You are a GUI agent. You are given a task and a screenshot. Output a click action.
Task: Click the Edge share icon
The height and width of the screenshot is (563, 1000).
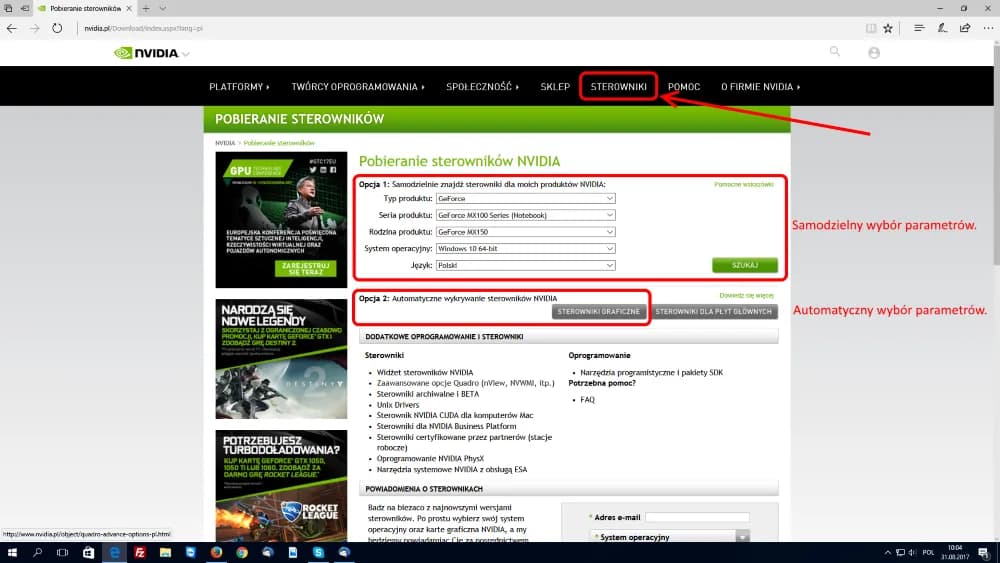[x=964, y=28]
